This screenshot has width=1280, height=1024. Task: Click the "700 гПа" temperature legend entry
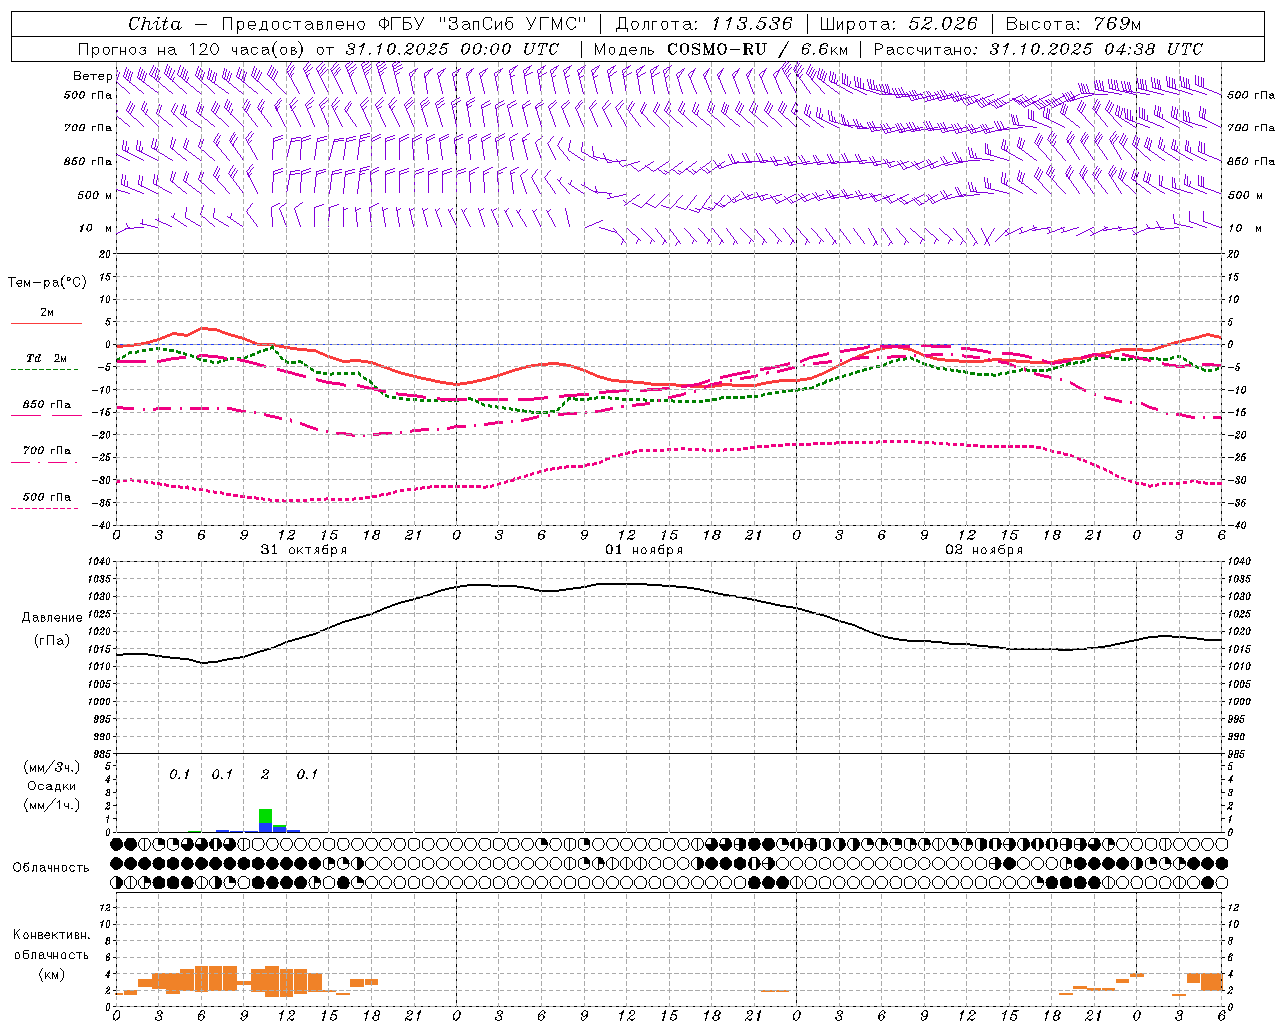click(47, 451)
